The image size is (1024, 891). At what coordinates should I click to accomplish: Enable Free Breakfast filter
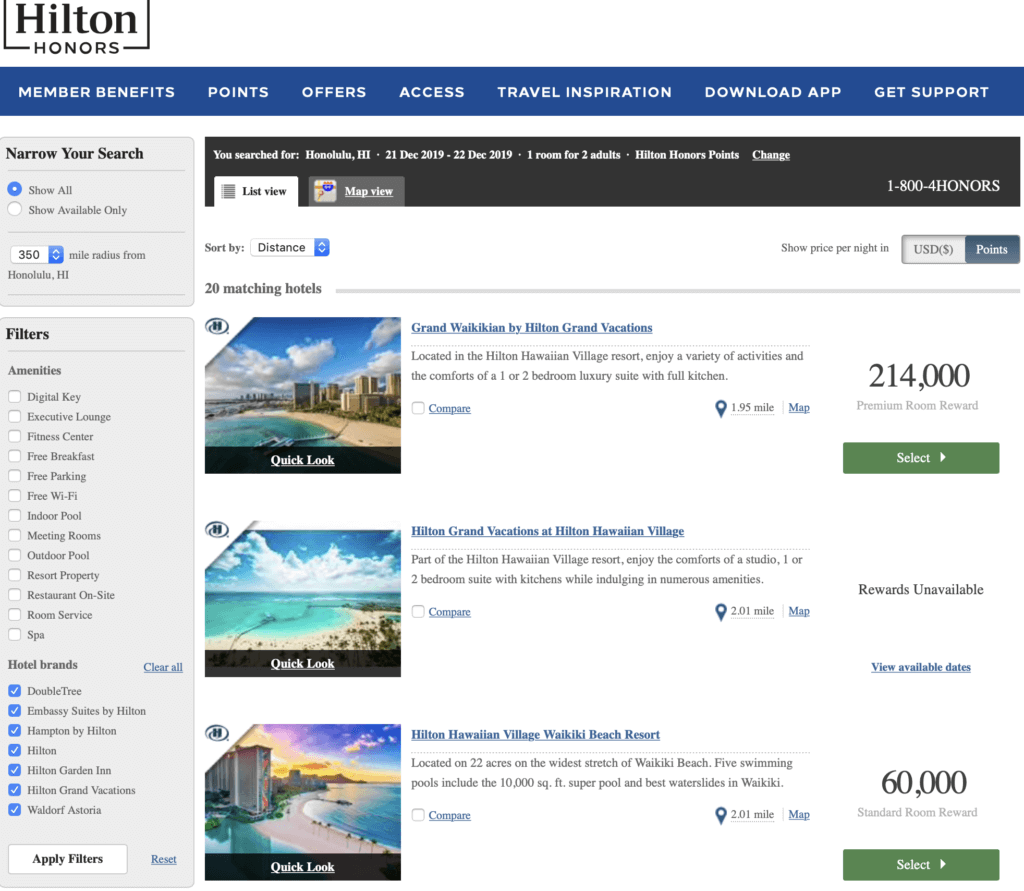[x=14, y=456]
